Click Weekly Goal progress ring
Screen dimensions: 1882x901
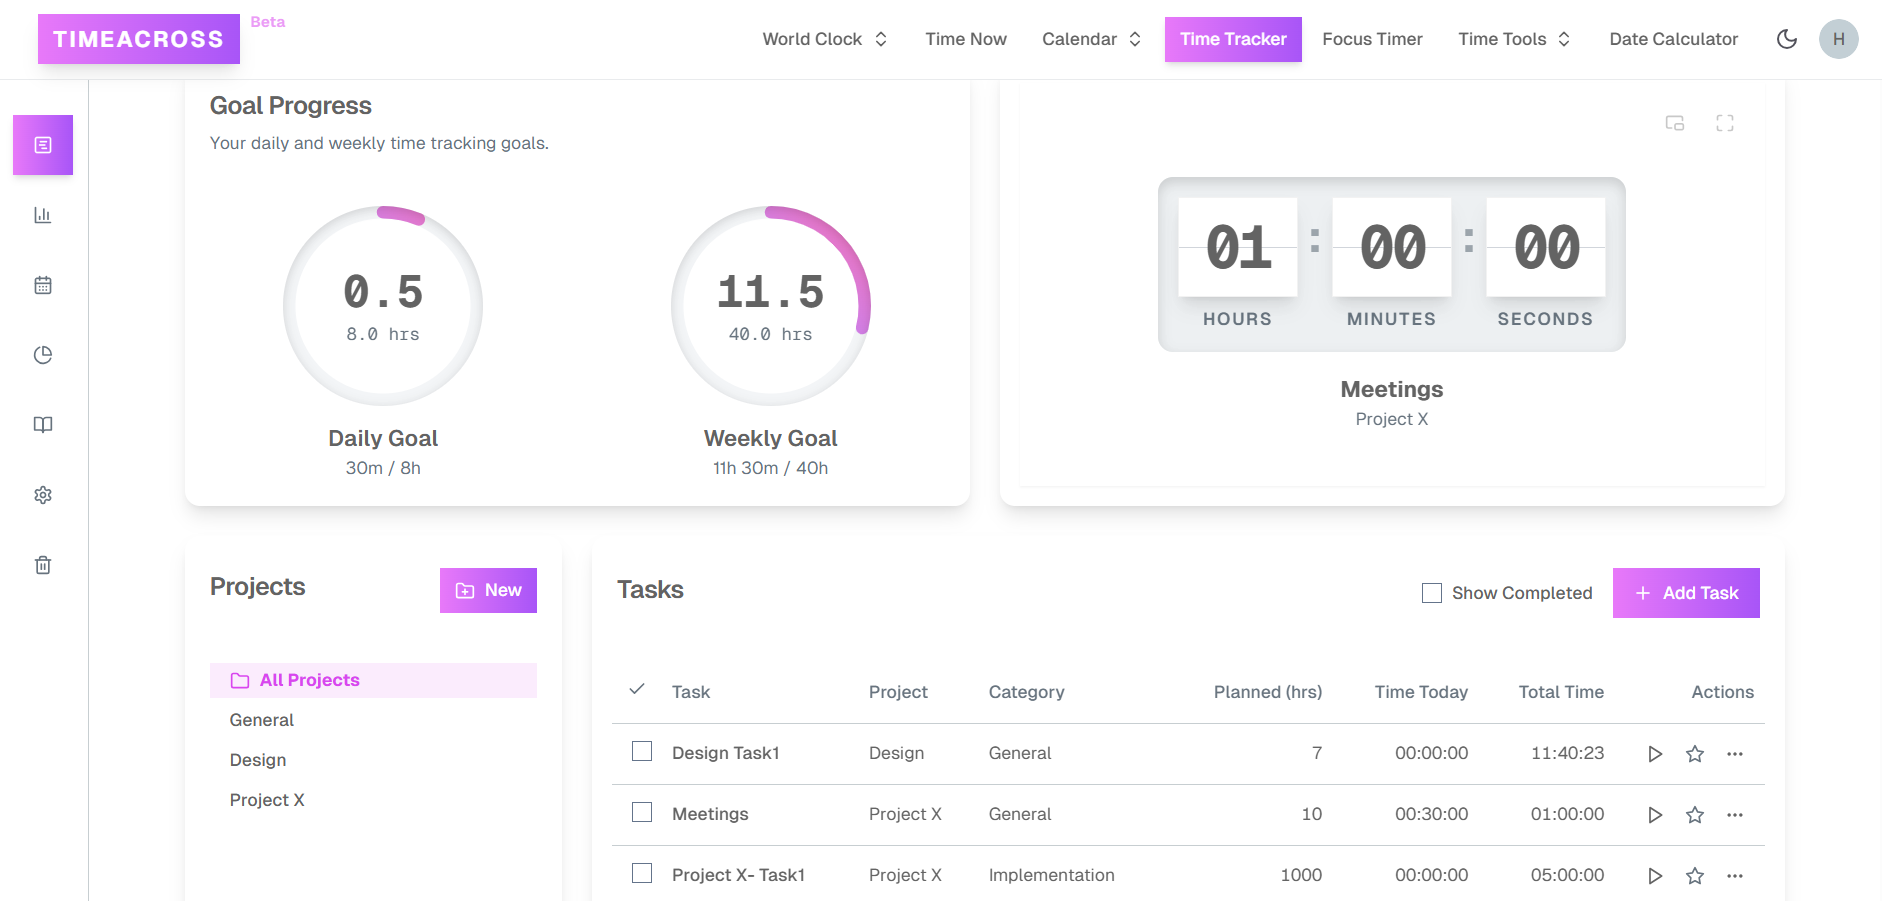[771, 306]
